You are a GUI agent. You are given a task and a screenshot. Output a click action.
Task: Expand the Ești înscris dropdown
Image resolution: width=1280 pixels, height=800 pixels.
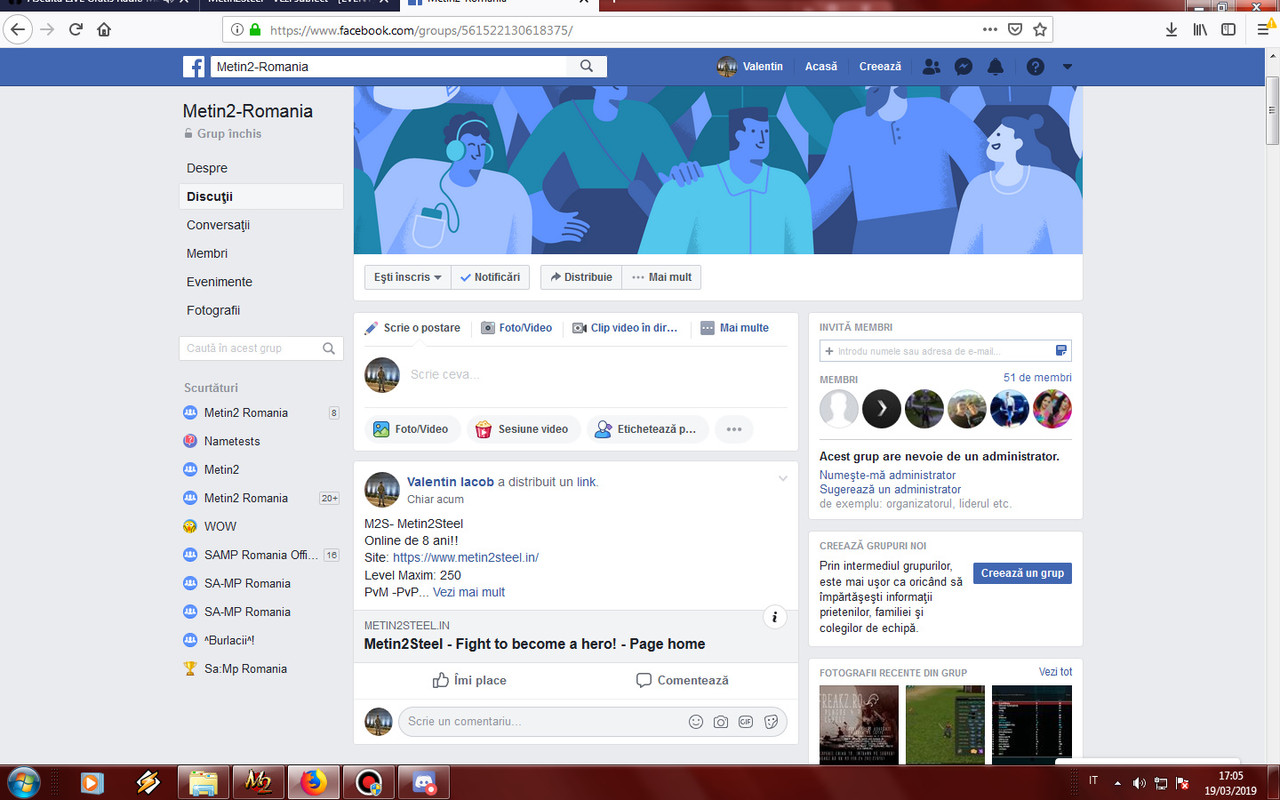[406, 277]
